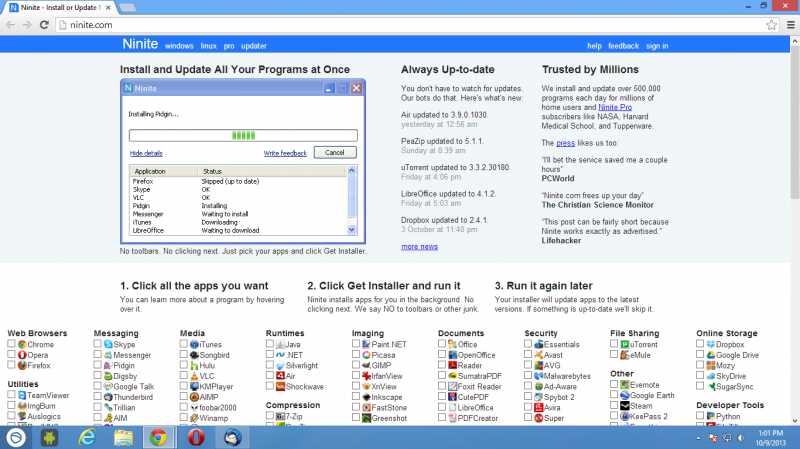
Task: Close the Ninite browser tab
Action: click(108, 8)
